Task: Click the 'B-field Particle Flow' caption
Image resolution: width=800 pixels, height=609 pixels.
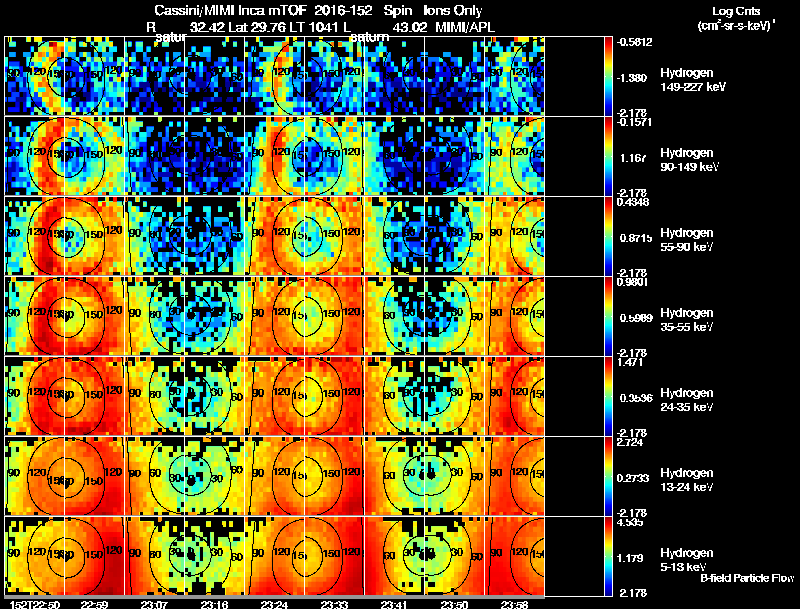Action: pos(747,578)
